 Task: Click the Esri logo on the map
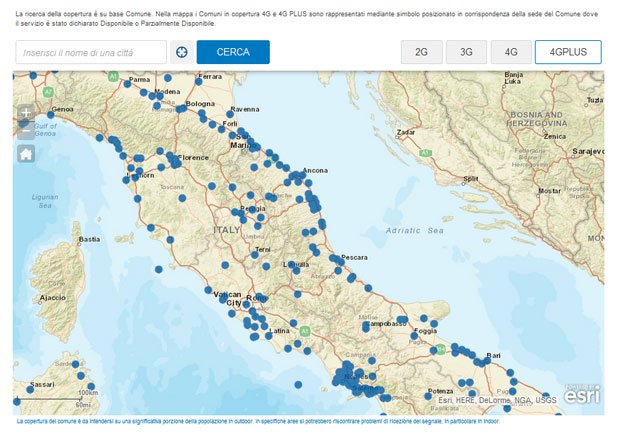pyautogui.click(x=582, y=395)
